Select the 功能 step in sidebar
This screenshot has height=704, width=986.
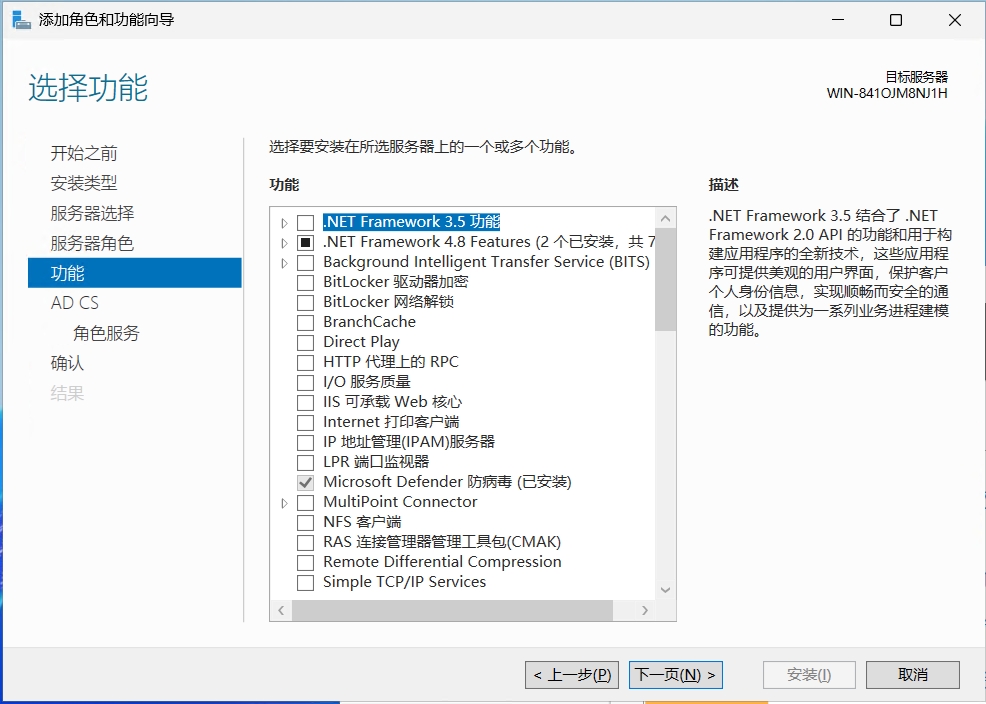[135, 273]
